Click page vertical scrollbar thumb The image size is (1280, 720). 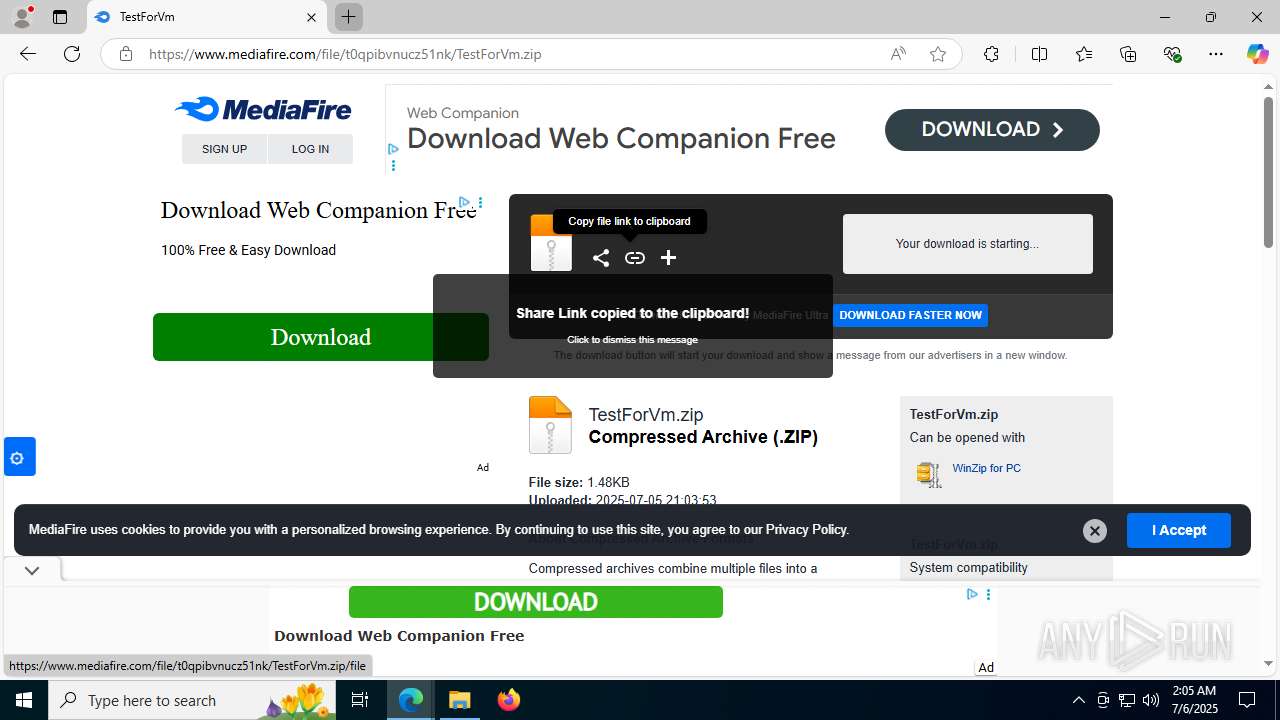pos(1268,171)
